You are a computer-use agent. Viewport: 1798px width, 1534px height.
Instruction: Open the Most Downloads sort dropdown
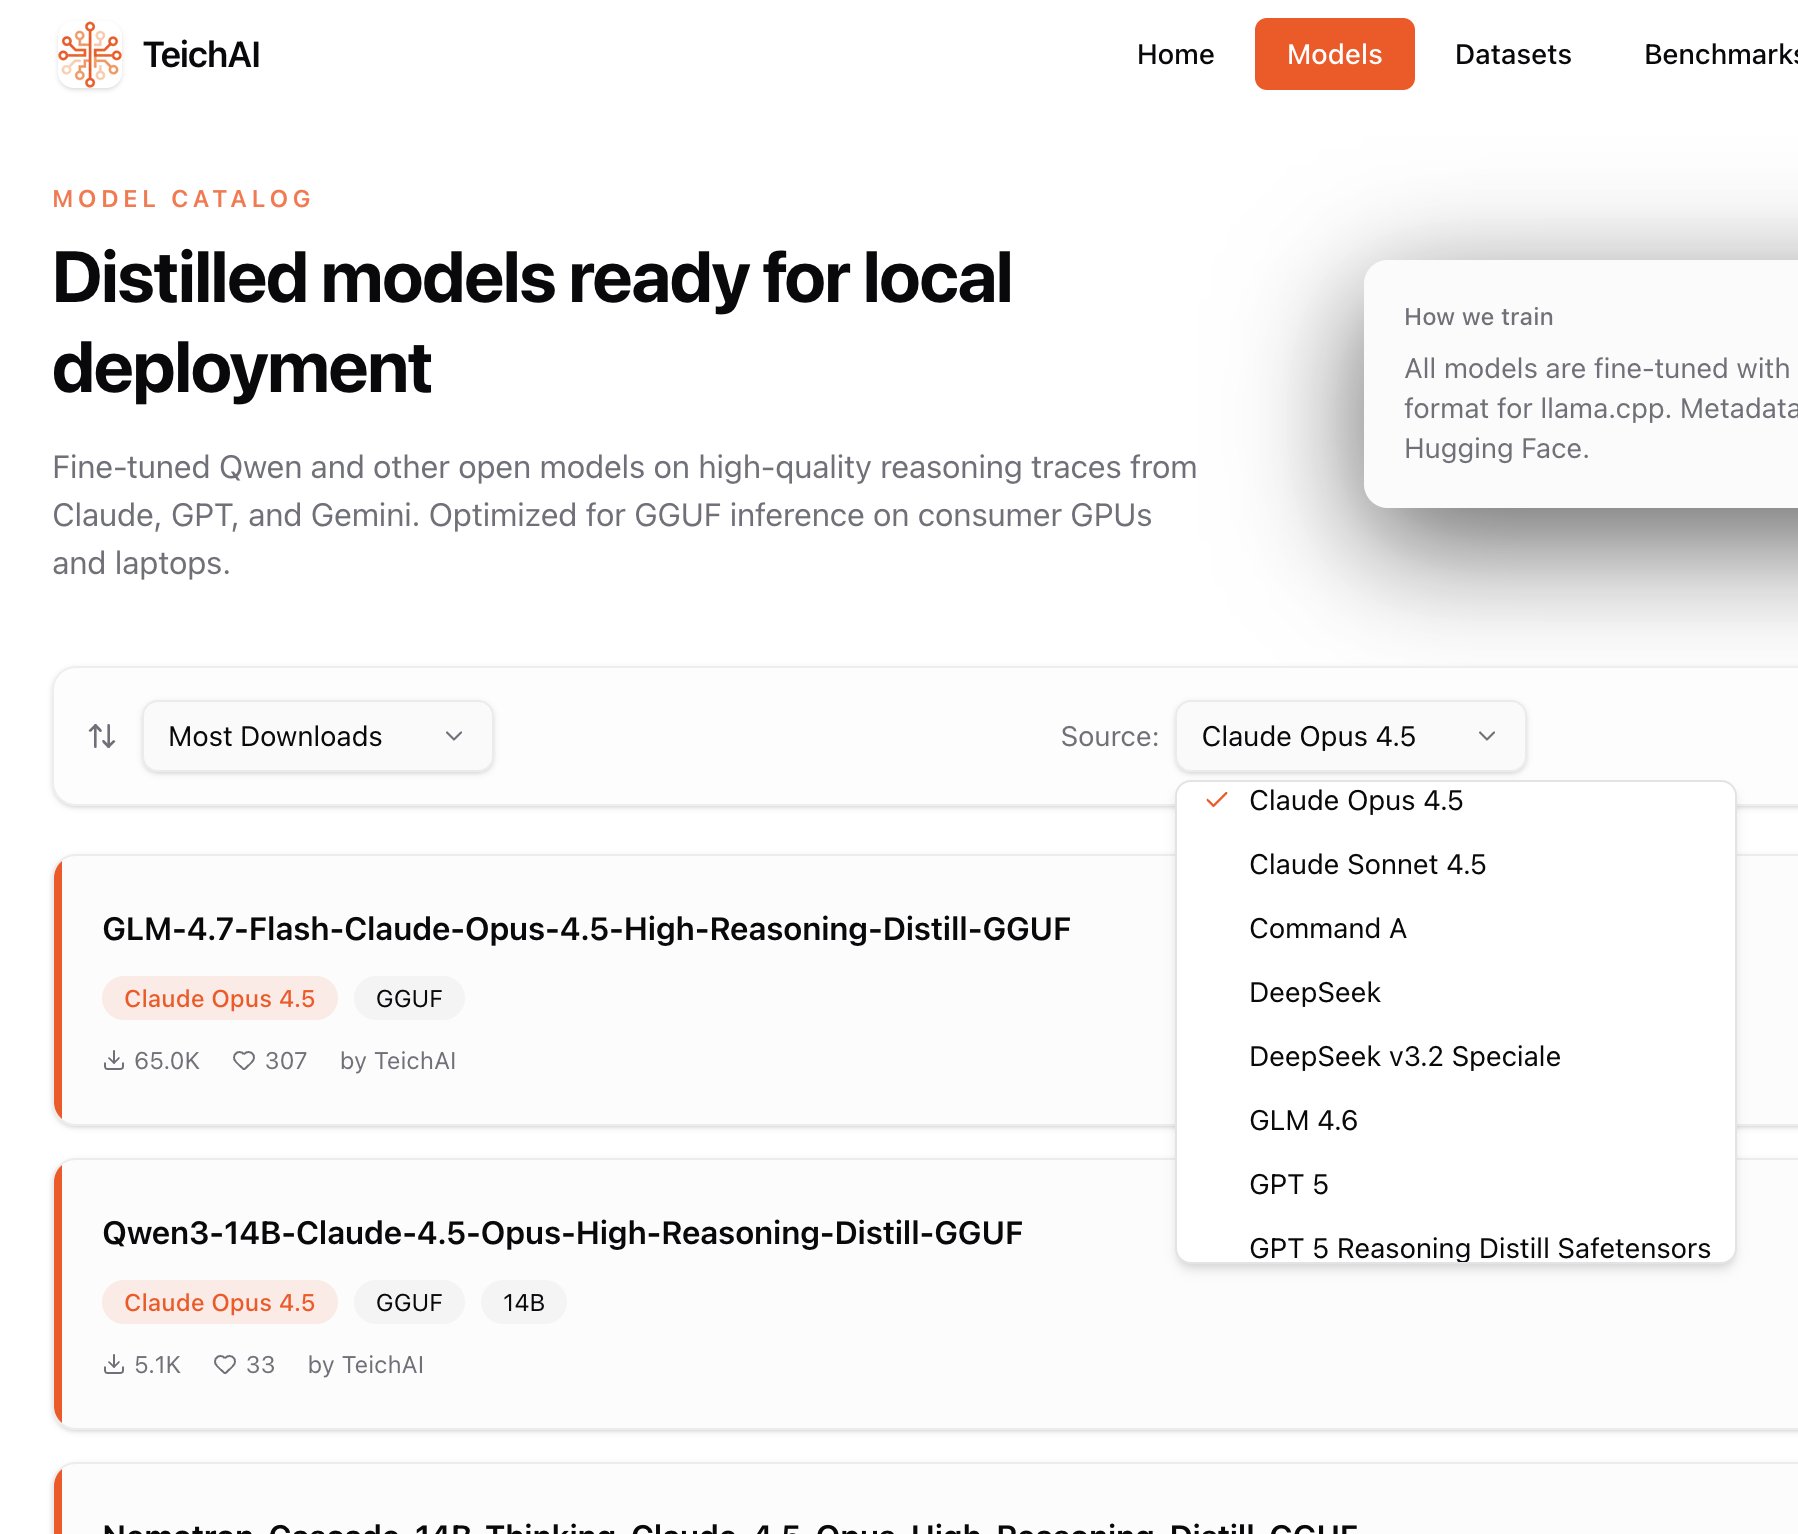click(317, 737)
